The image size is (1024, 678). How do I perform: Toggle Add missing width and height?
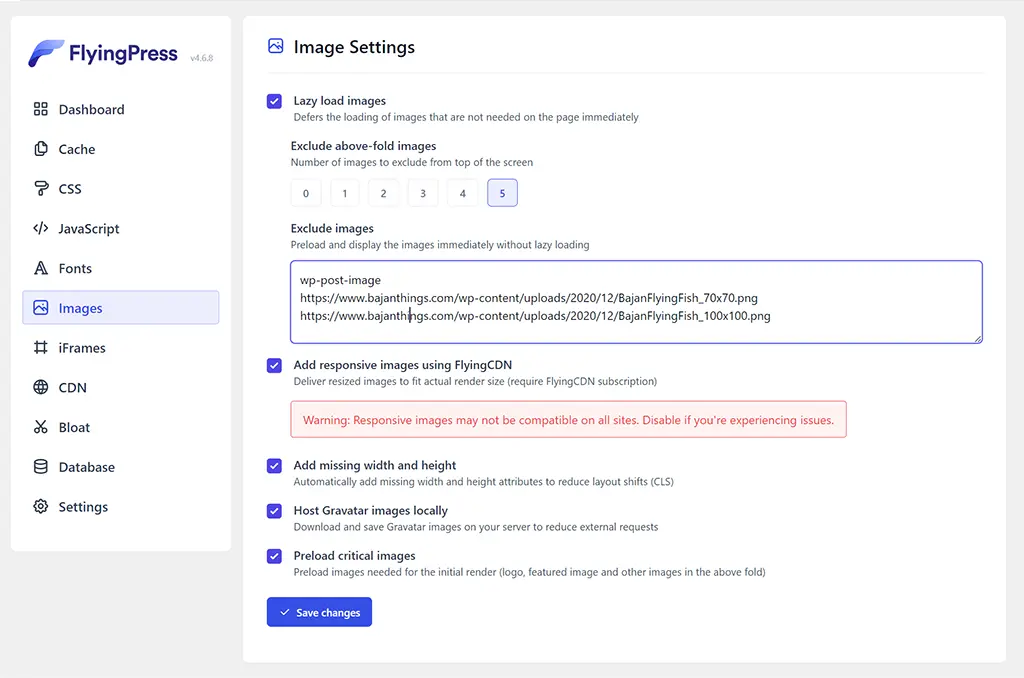pos(274,466)
